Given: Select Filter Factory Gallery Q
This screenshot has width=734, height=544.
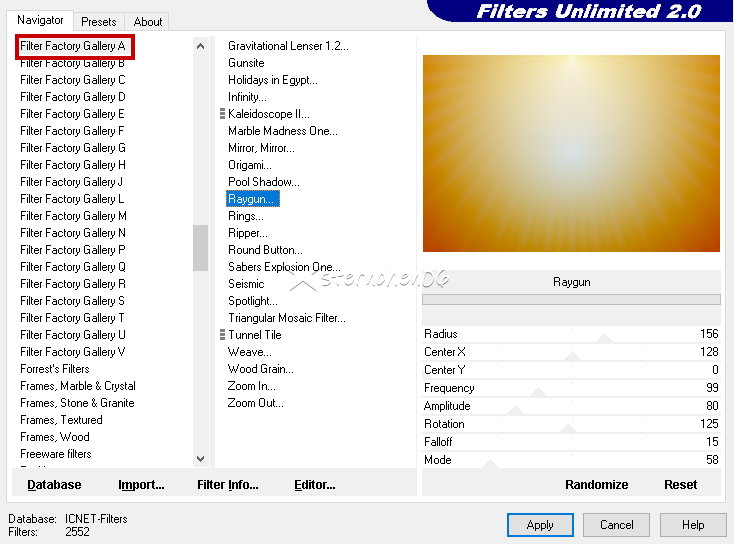Looking at the screenshot, I should coord(73,267).
